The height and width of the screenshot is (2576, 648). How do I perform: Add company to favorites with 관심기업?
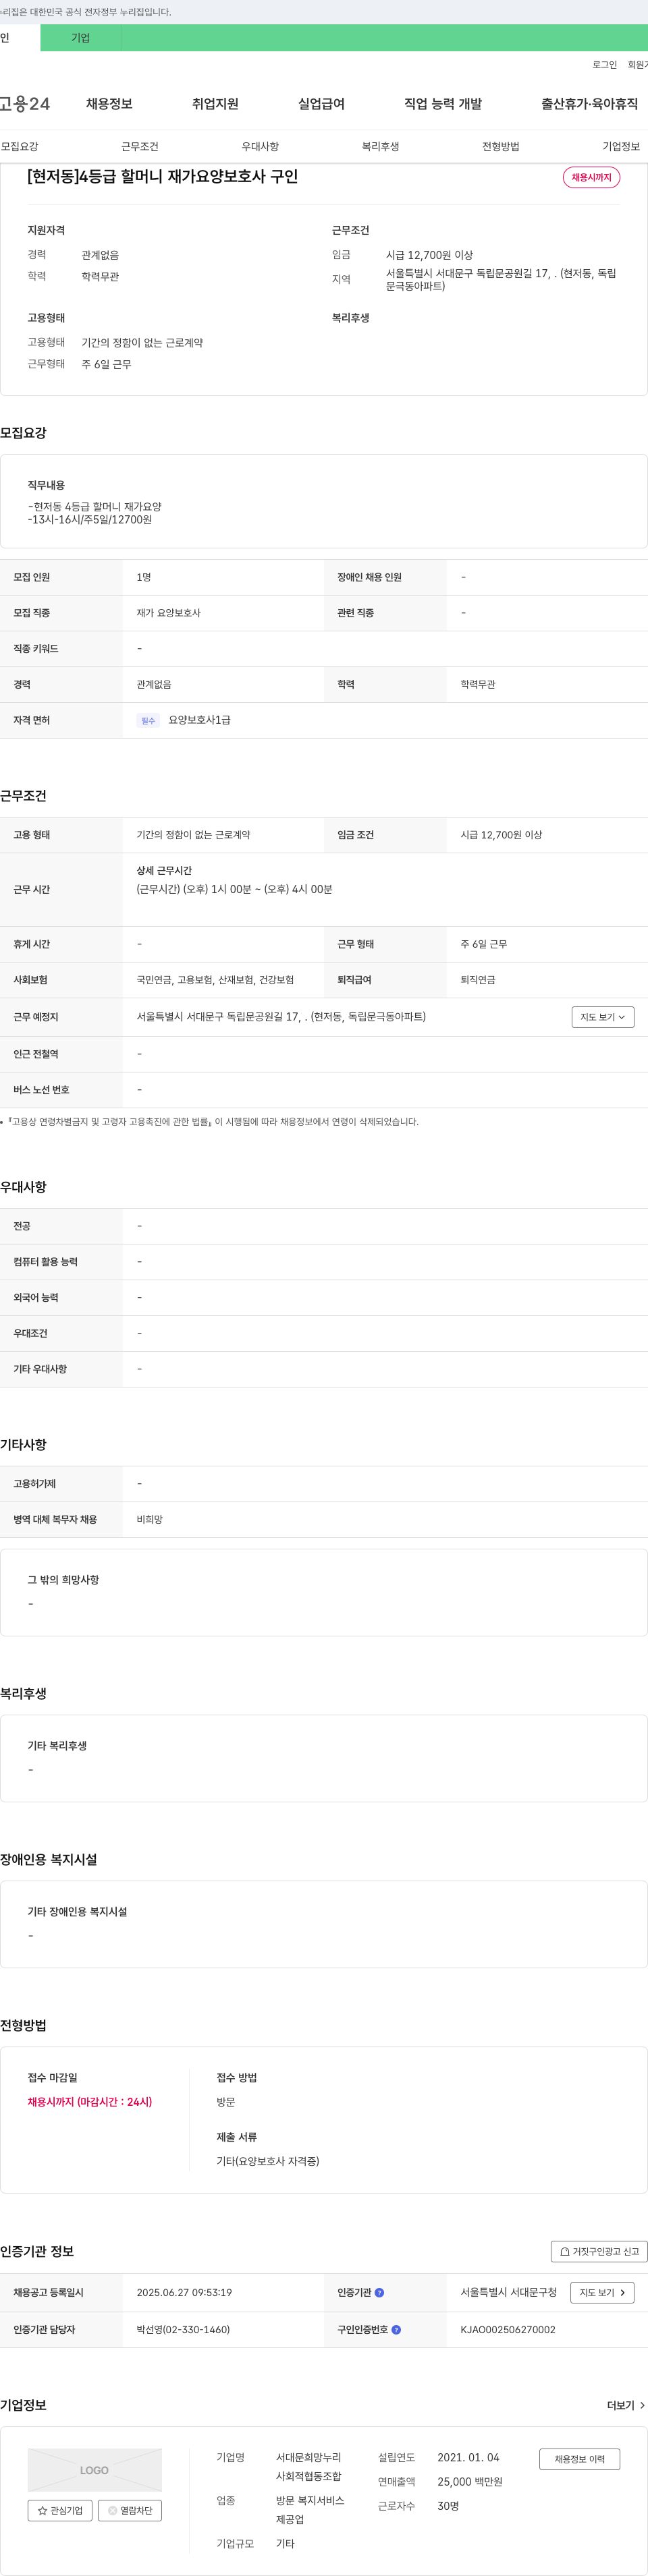pyautogui.click(x=60, y=2511)
